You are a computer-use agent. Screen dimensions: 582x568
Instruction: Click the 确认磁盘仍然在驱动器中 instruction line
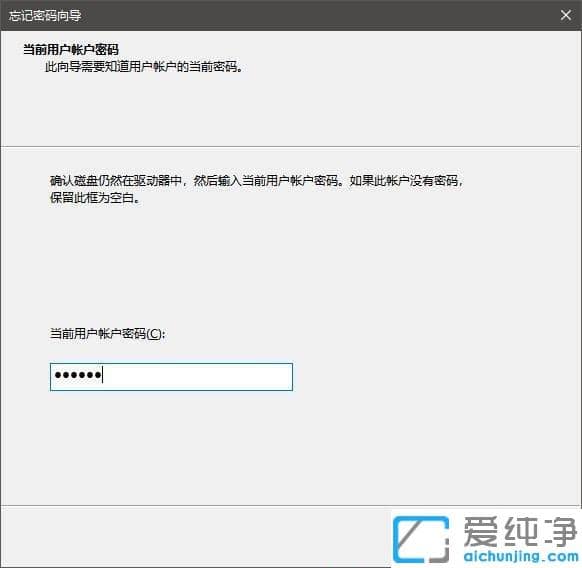(256, 181)
